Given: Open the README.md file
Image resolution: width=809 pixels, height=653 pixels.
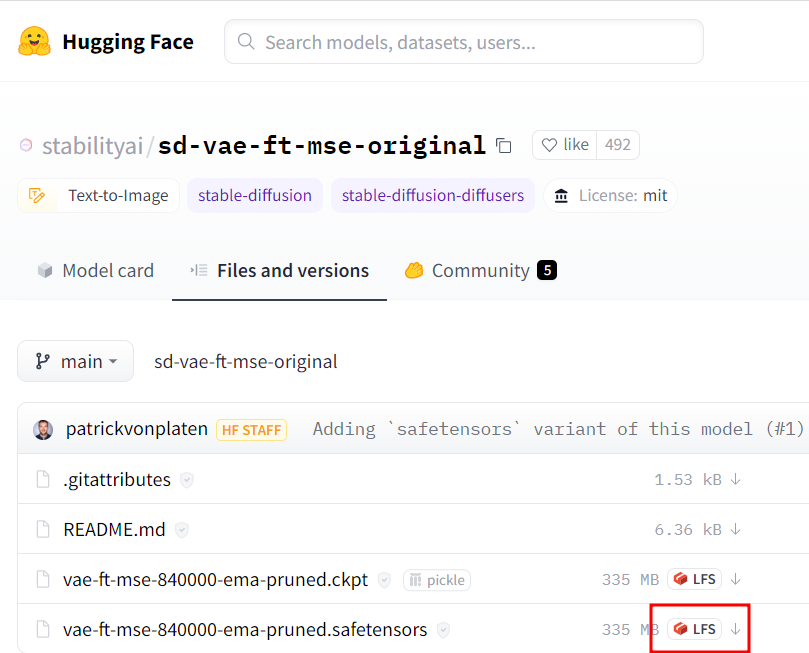Looking at the screenshot, I should (x=114, y=530).
